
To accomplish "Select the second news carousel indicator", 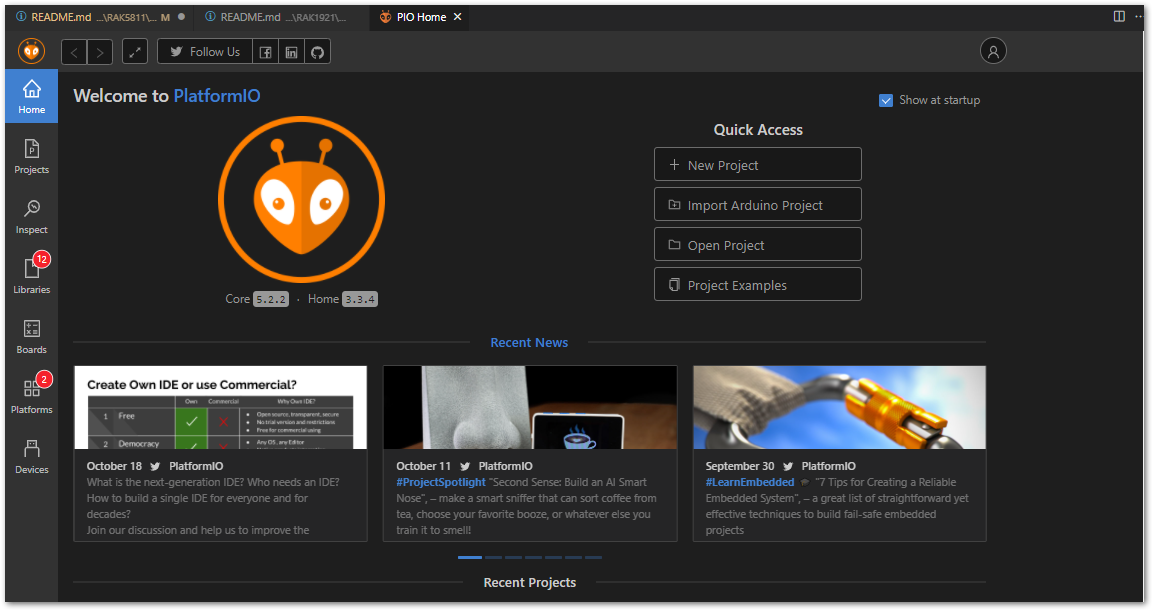I will coord(493,557).
